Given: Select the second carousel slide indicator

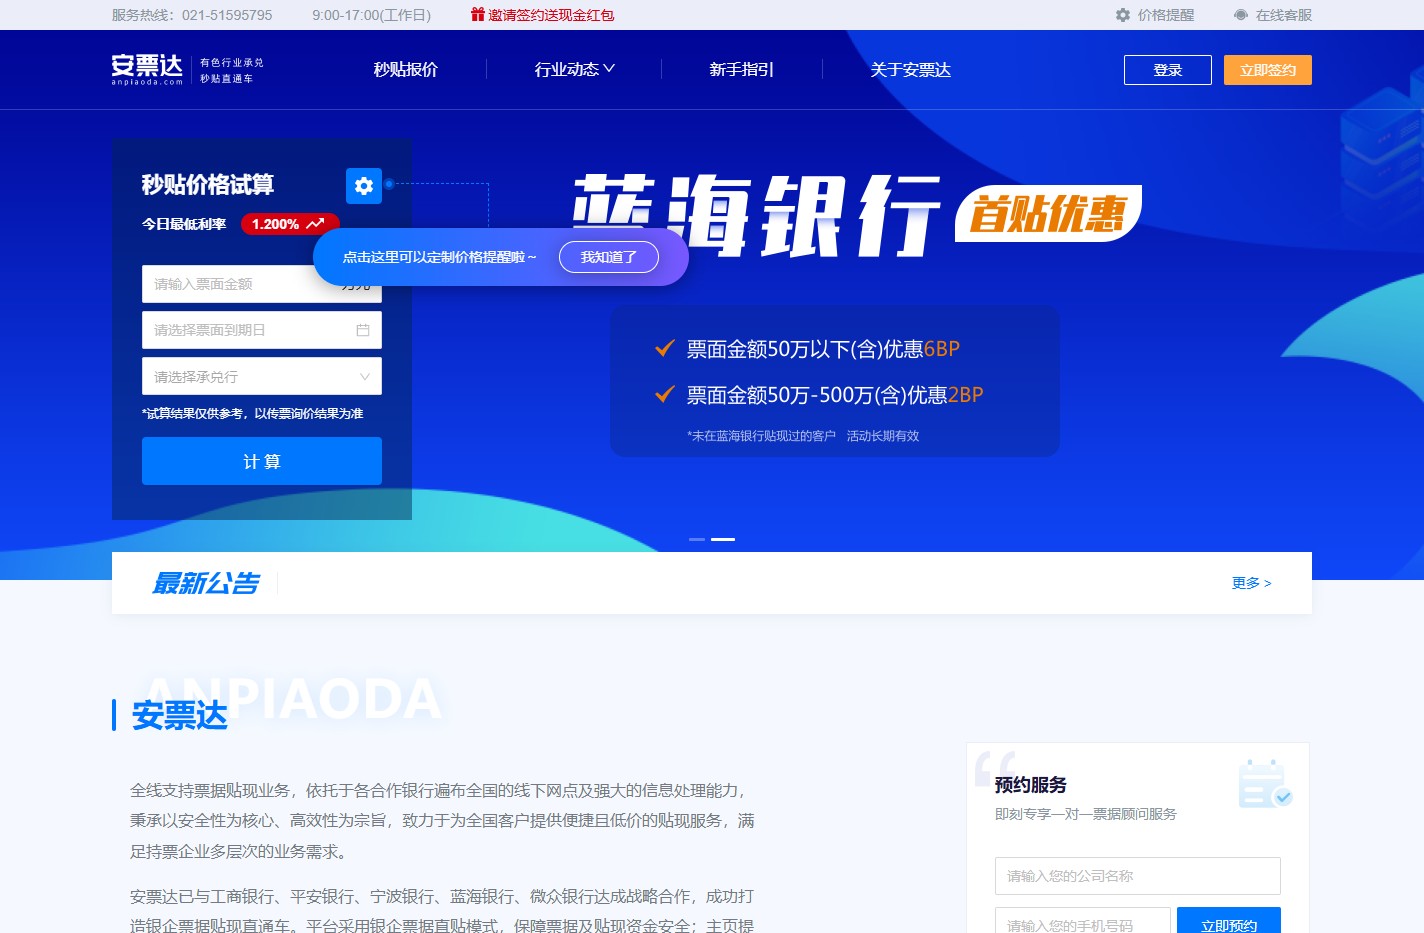Looking at the screenshot, I should (x=723, y=539).
